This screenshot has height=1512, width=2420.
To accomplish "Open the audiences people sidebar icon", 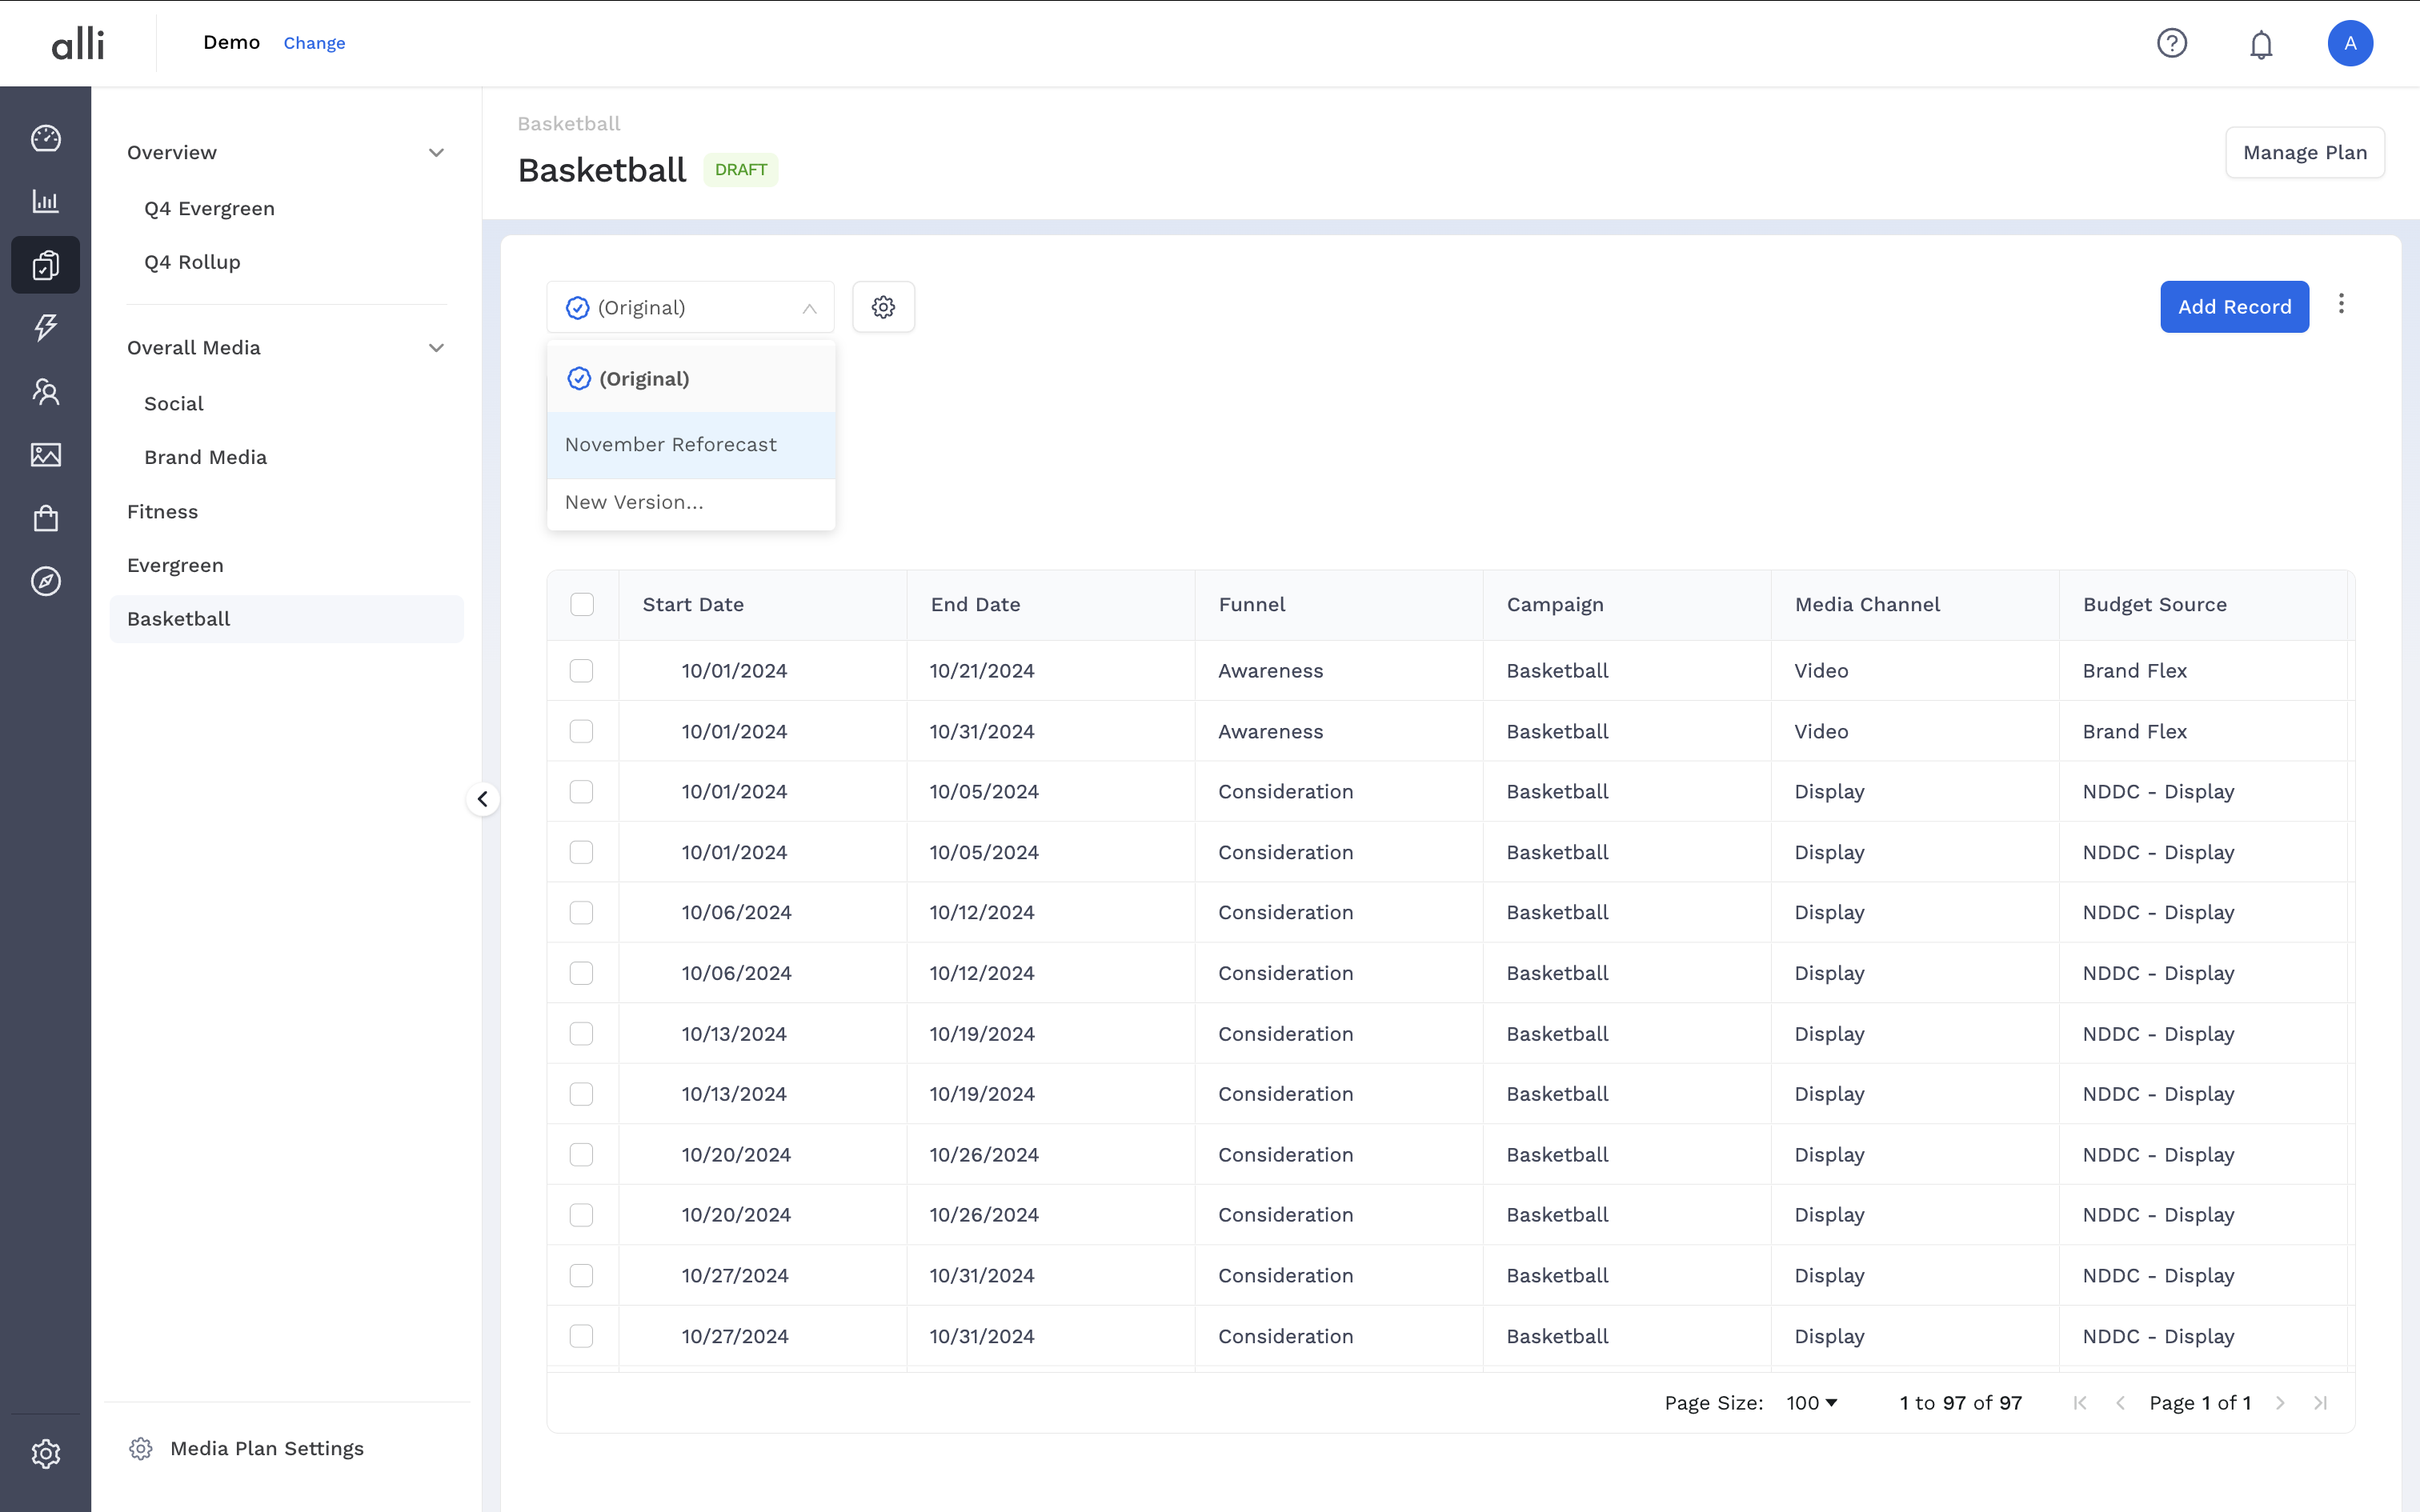I will (x=46, y=391).
